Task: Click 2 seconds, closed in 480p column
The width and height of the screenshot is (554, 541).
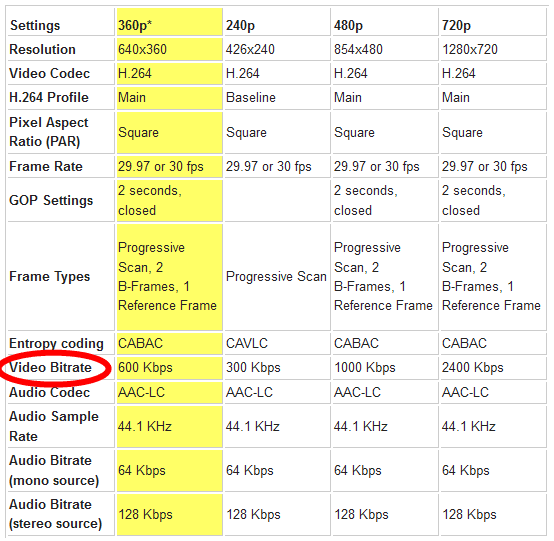Action: (385, 200)
